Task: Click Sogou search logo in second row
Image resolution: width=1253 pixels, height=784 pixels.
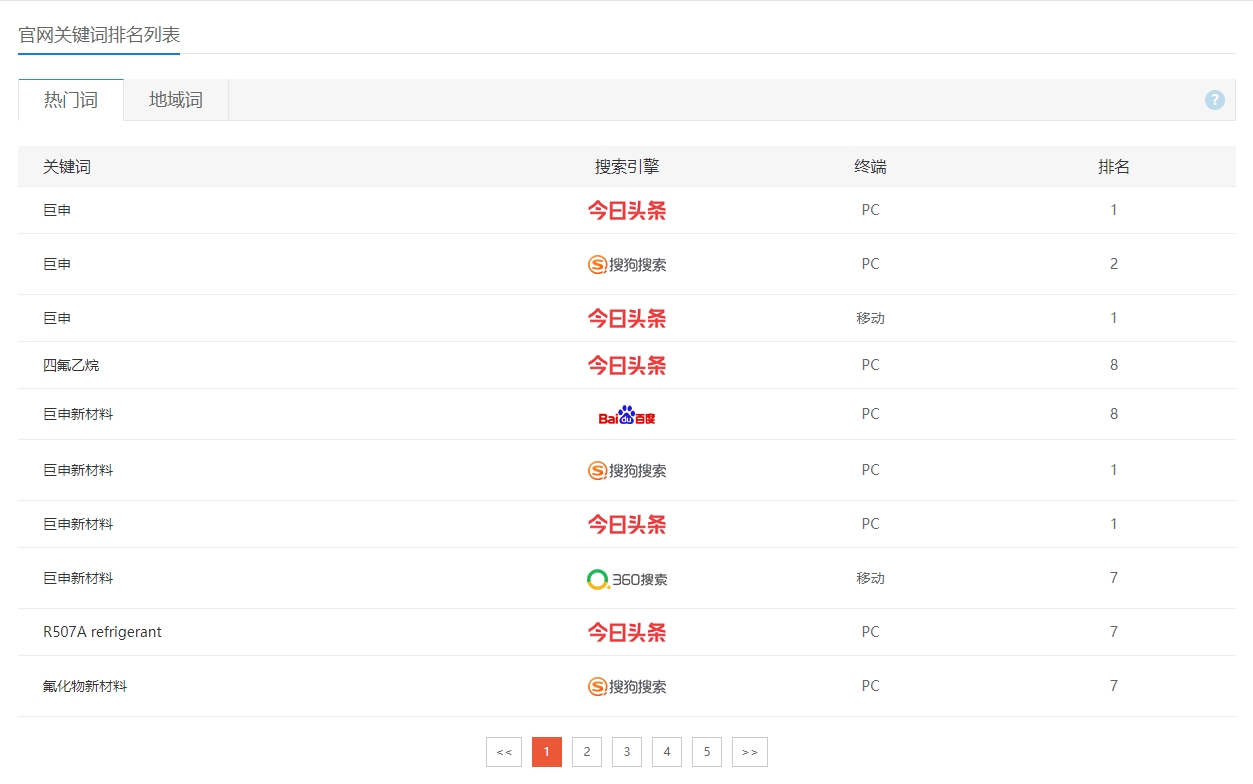Action: click(x=626, y=264)
